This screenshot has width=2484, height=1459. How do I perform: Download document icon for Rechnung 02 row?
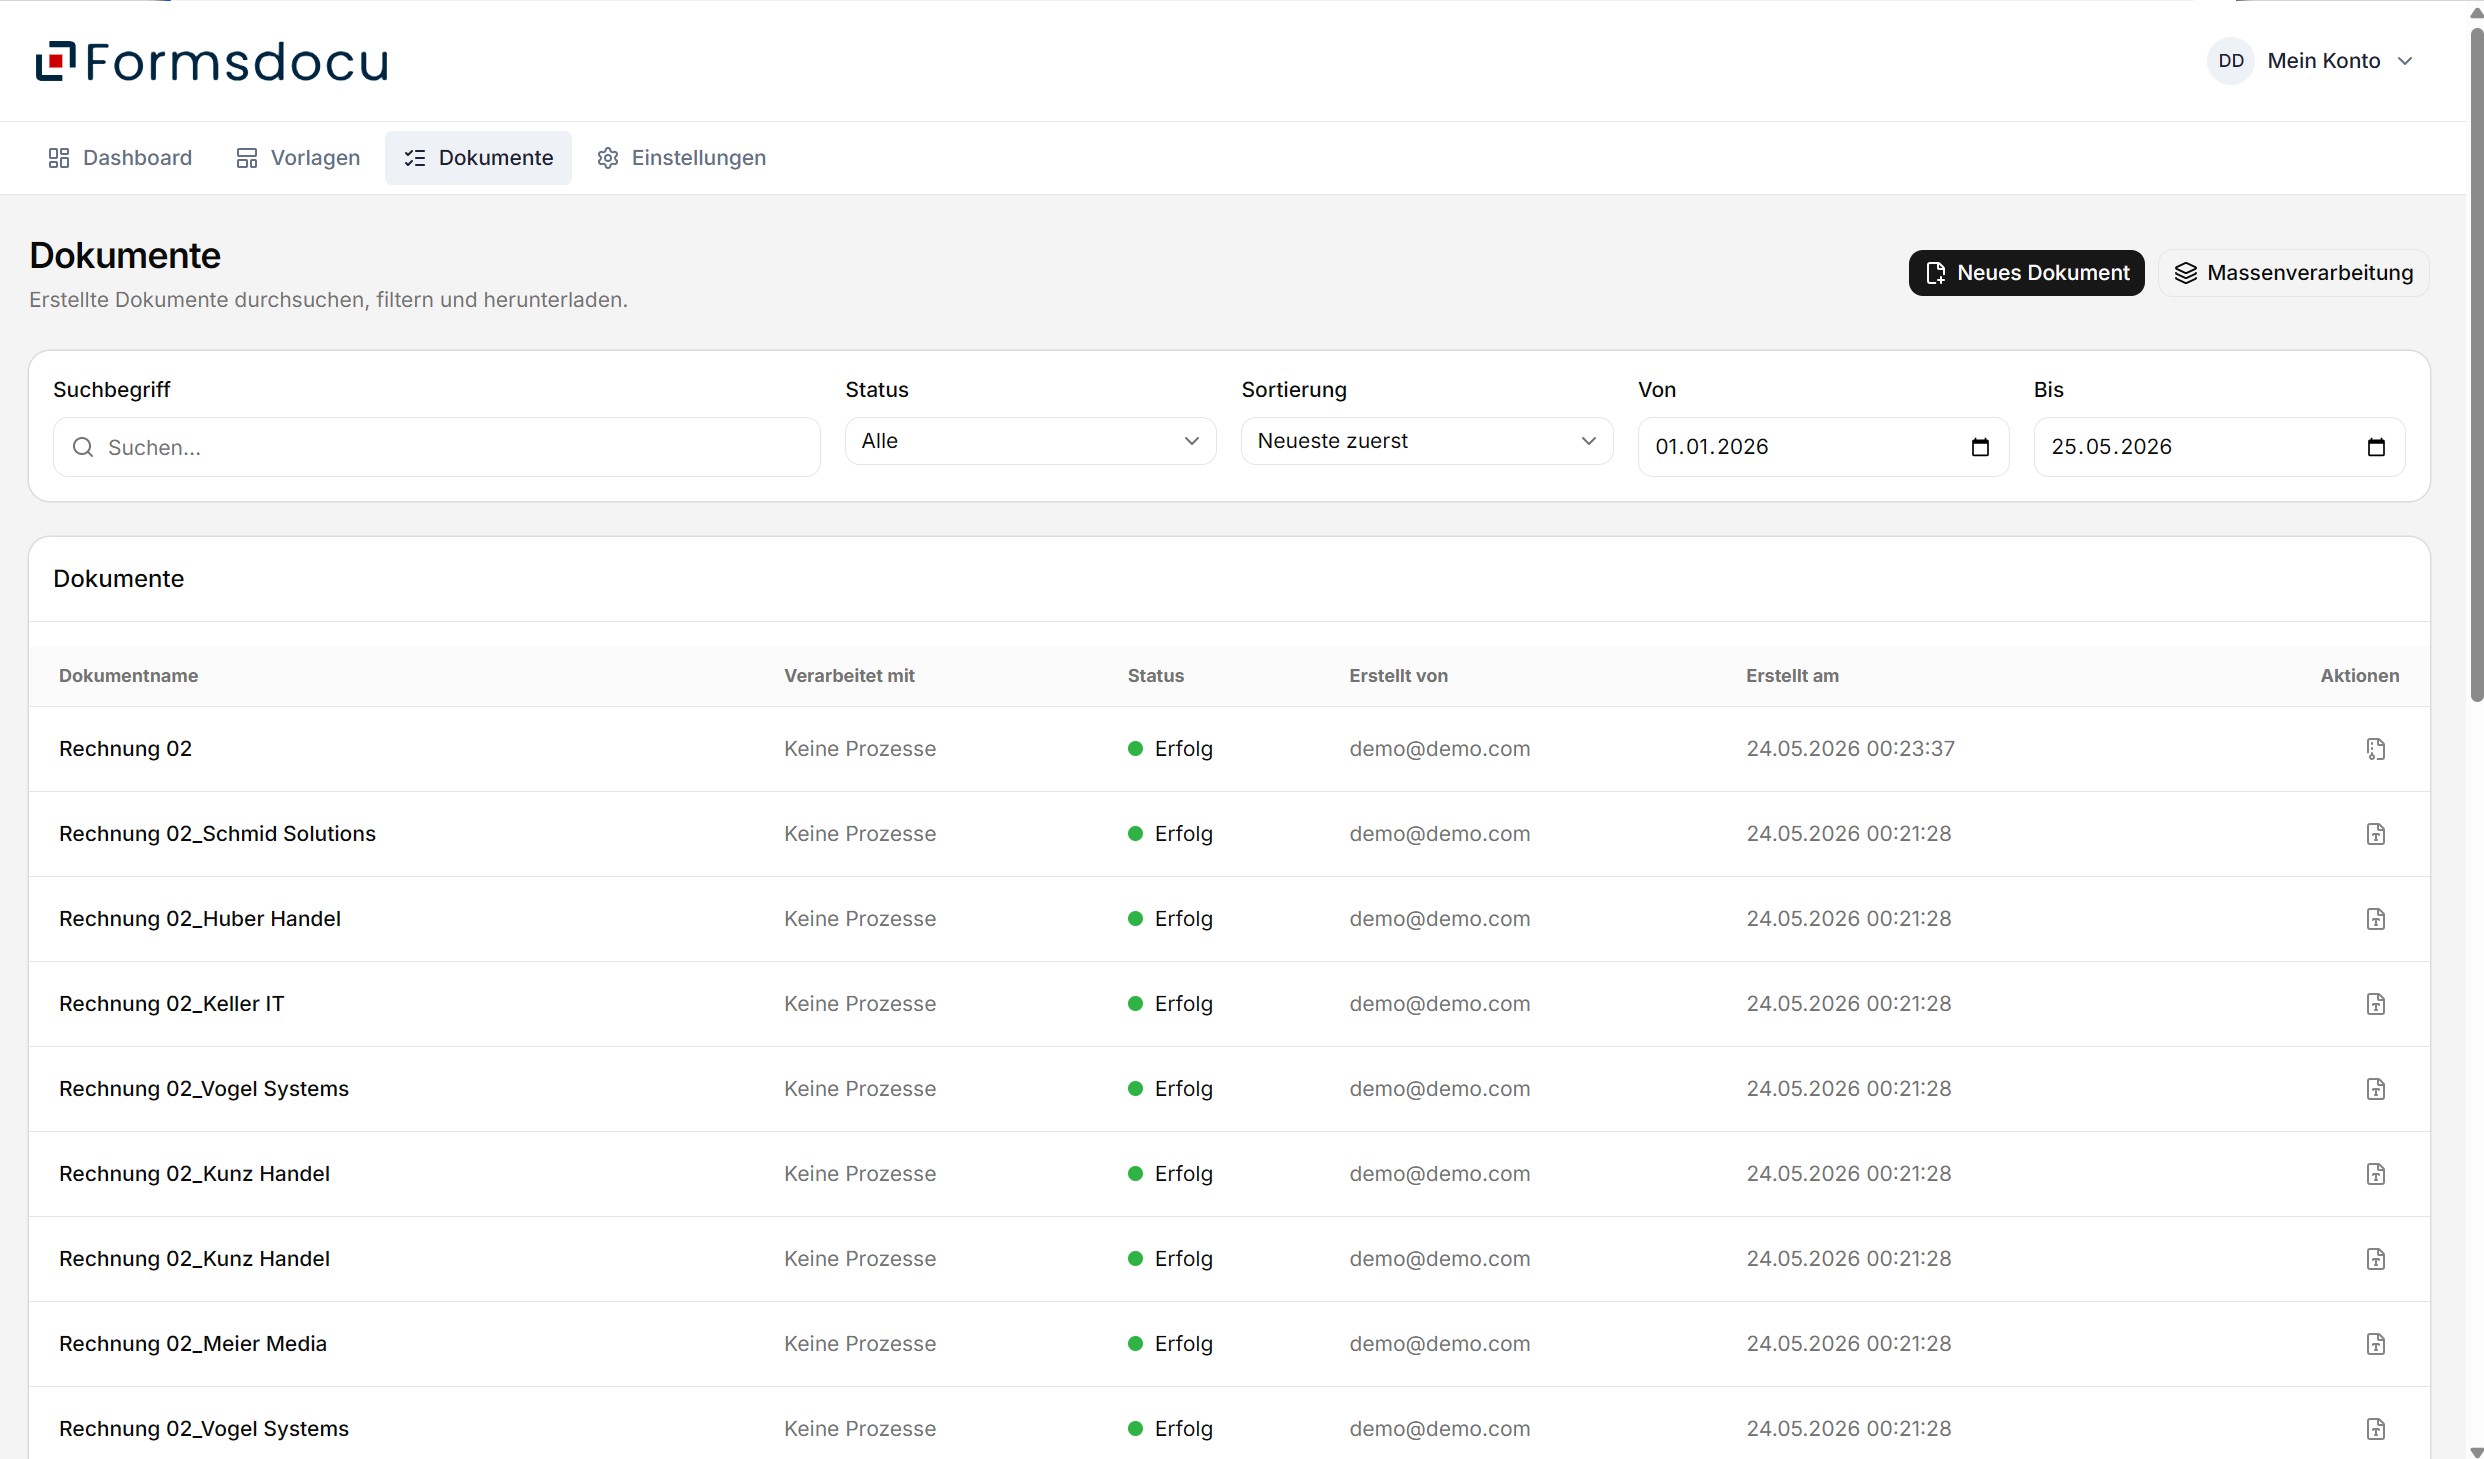tap(2376, 749)
